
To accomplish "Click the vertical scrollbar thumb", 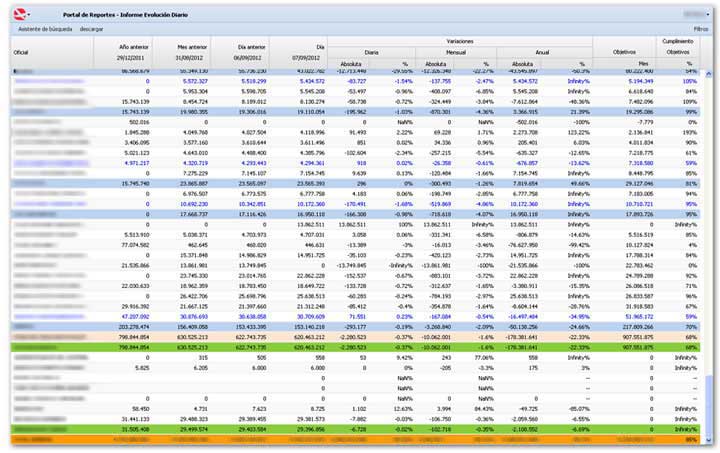I will pyautogui.click(x=709, y=404).
